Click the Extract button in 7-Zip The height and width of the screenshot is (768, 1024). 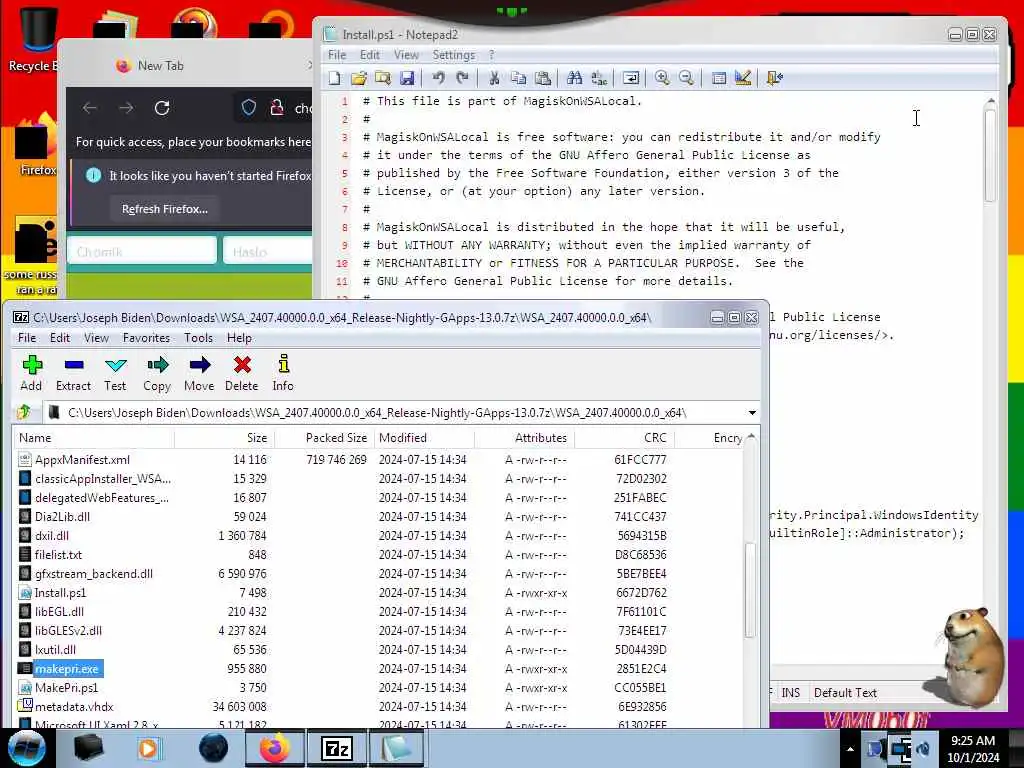tap(73, 374)
